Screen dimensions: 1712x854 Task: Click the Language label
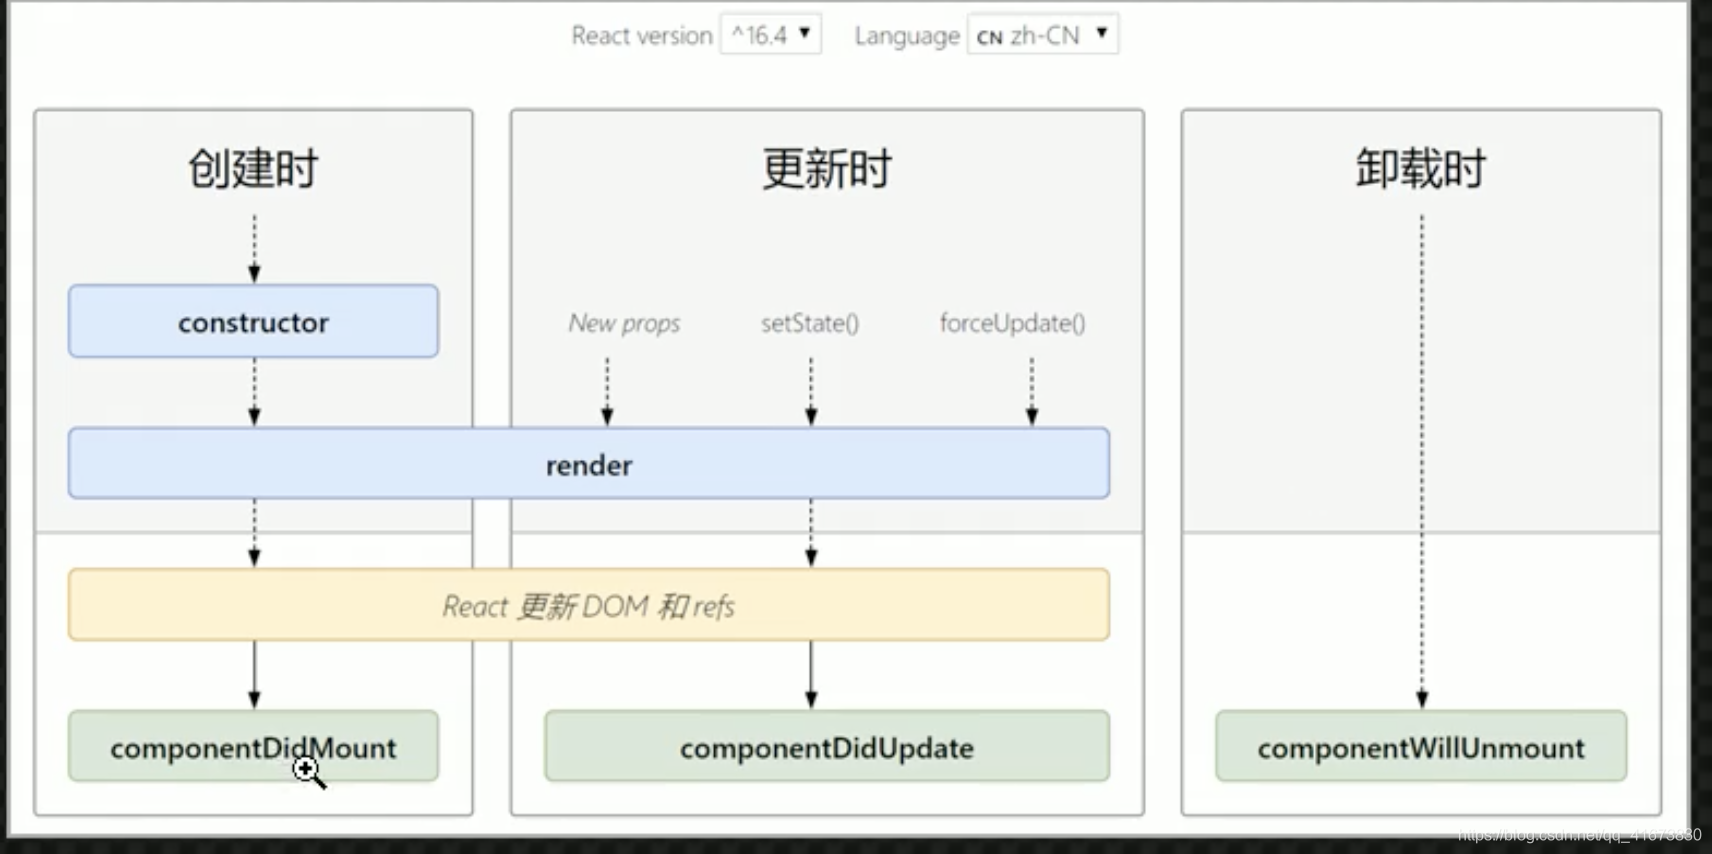pos(907,36)
